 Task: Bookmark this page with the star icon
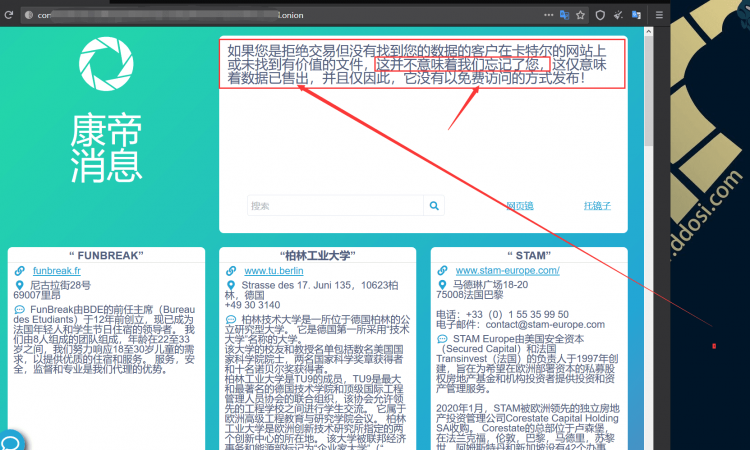tap(581, 15)
